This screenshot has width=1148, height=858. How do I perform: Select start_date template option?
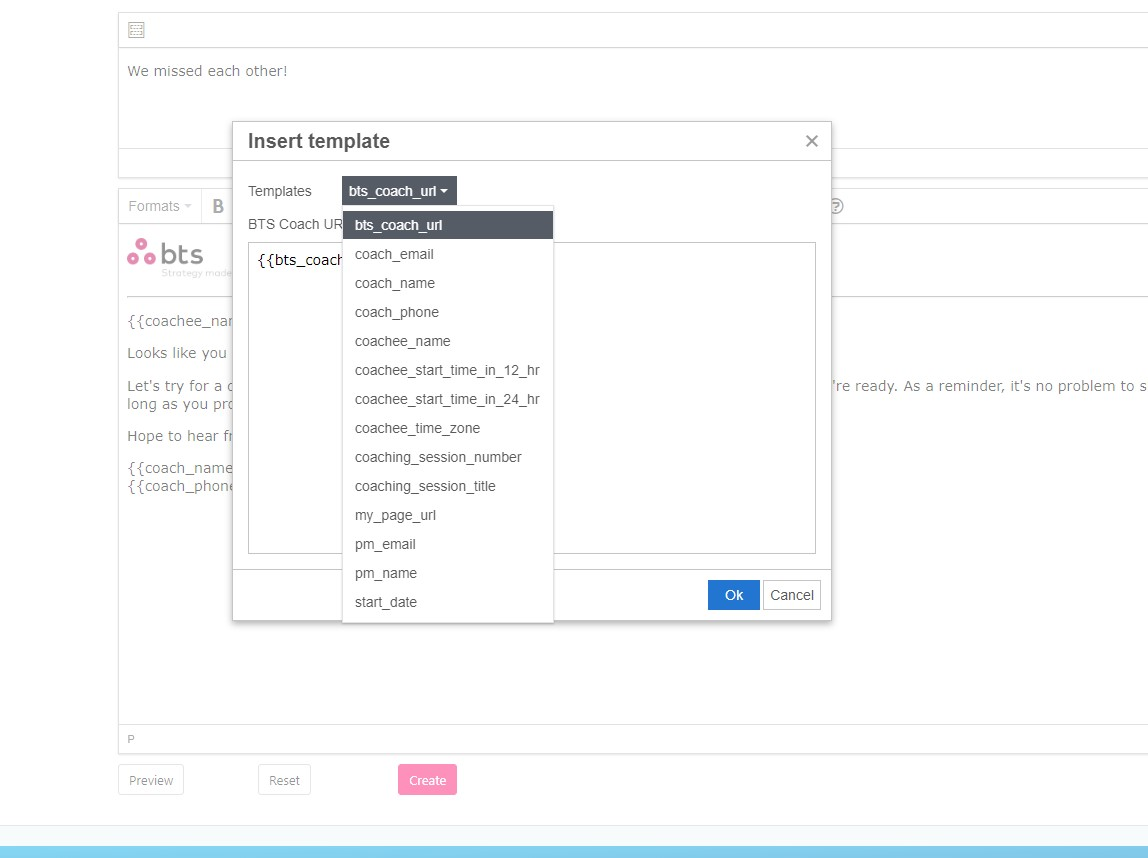[x=447, y=603]
